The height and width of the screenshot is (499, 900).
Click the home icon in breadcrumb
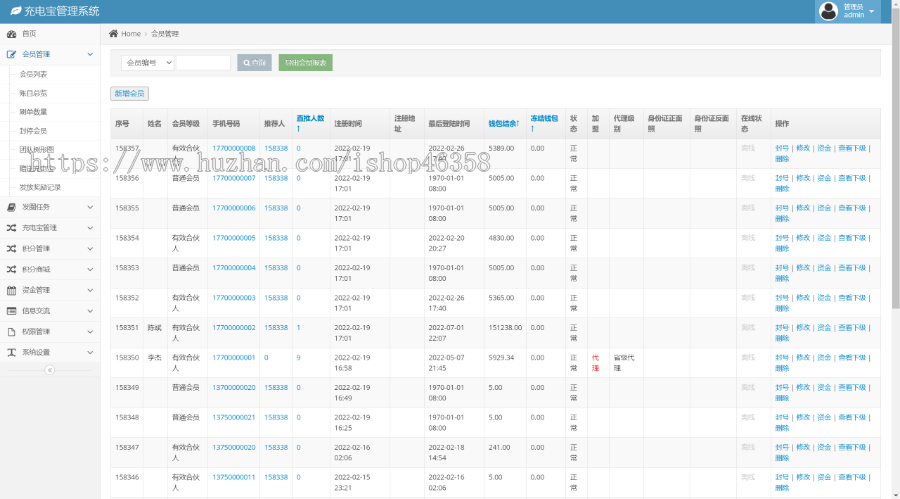[x=114, y=33]
